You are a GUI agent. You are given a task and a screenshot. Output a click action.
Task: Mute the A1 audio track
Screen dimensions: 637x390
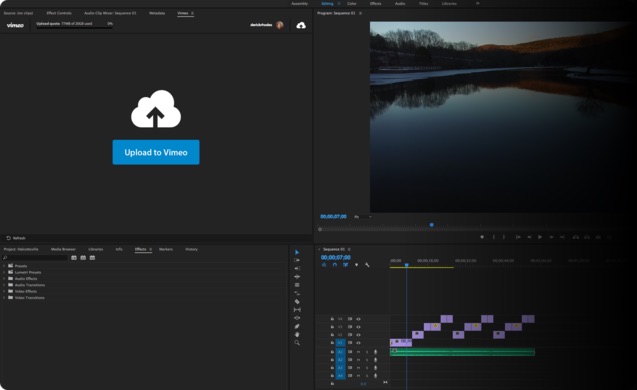(358, 352)
